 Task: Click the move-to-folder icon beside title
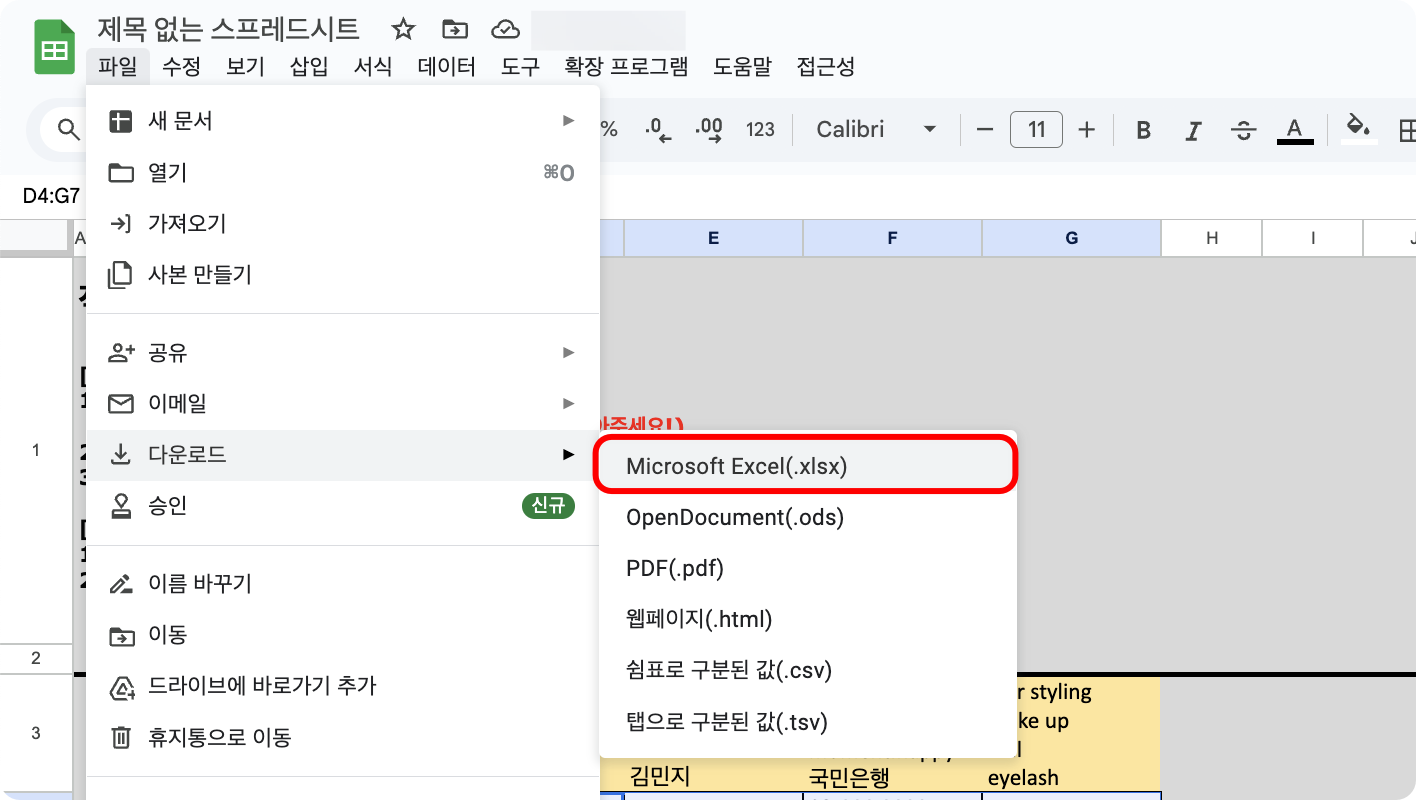tap(455, 30)
